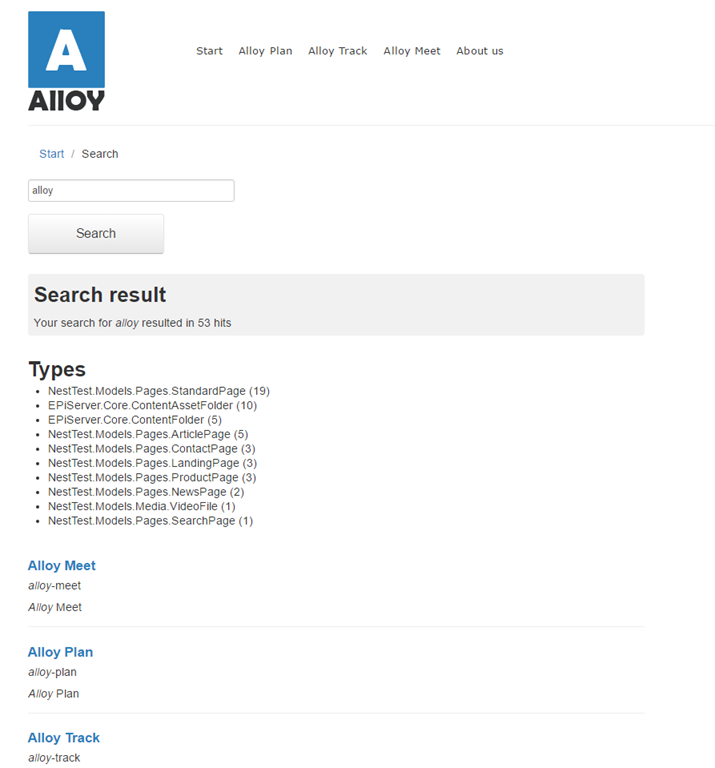Click the VideoFile (1) type entry
715x768 pixels.
point(141,507)
